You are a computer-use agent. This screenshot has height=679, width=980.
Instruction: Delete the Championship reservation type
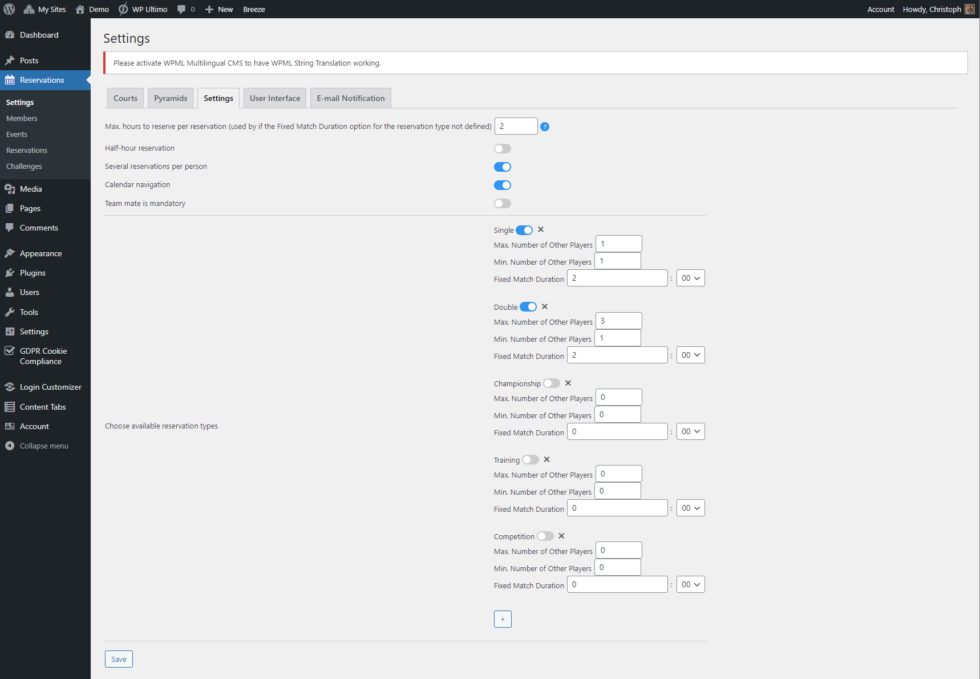click(568, 383)
